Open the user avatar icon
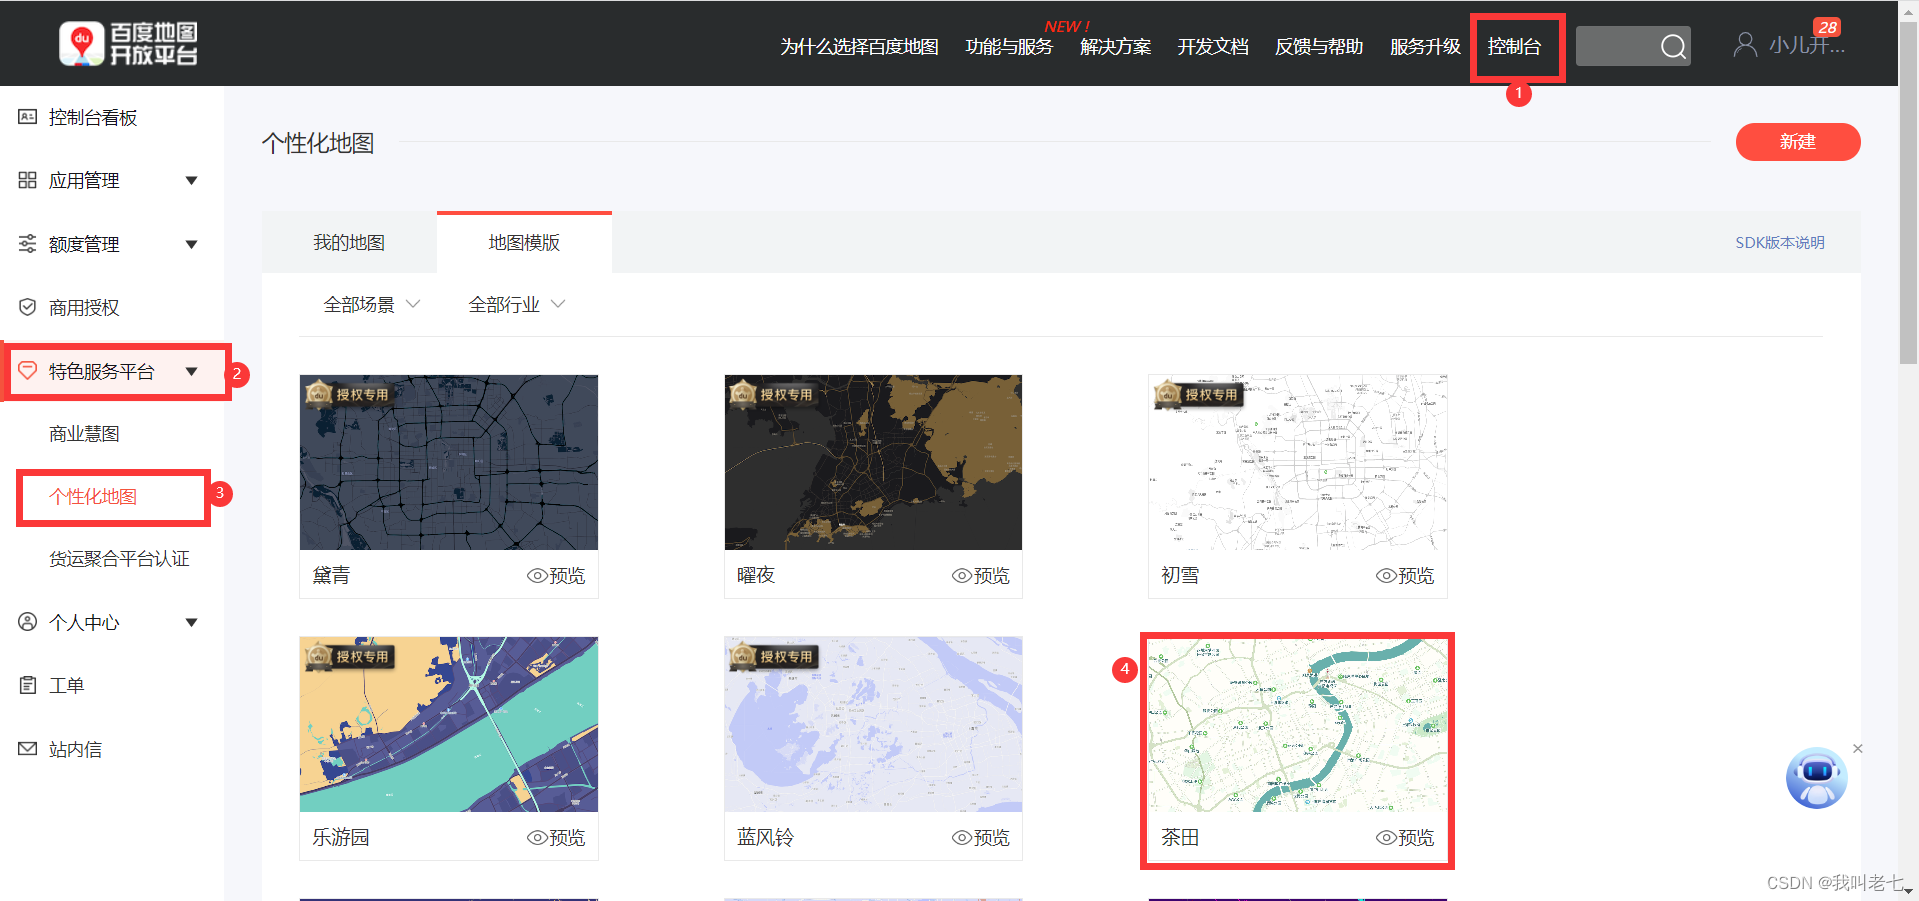The width and height of the screenshot is (1919, 901). coord(1745,45)
